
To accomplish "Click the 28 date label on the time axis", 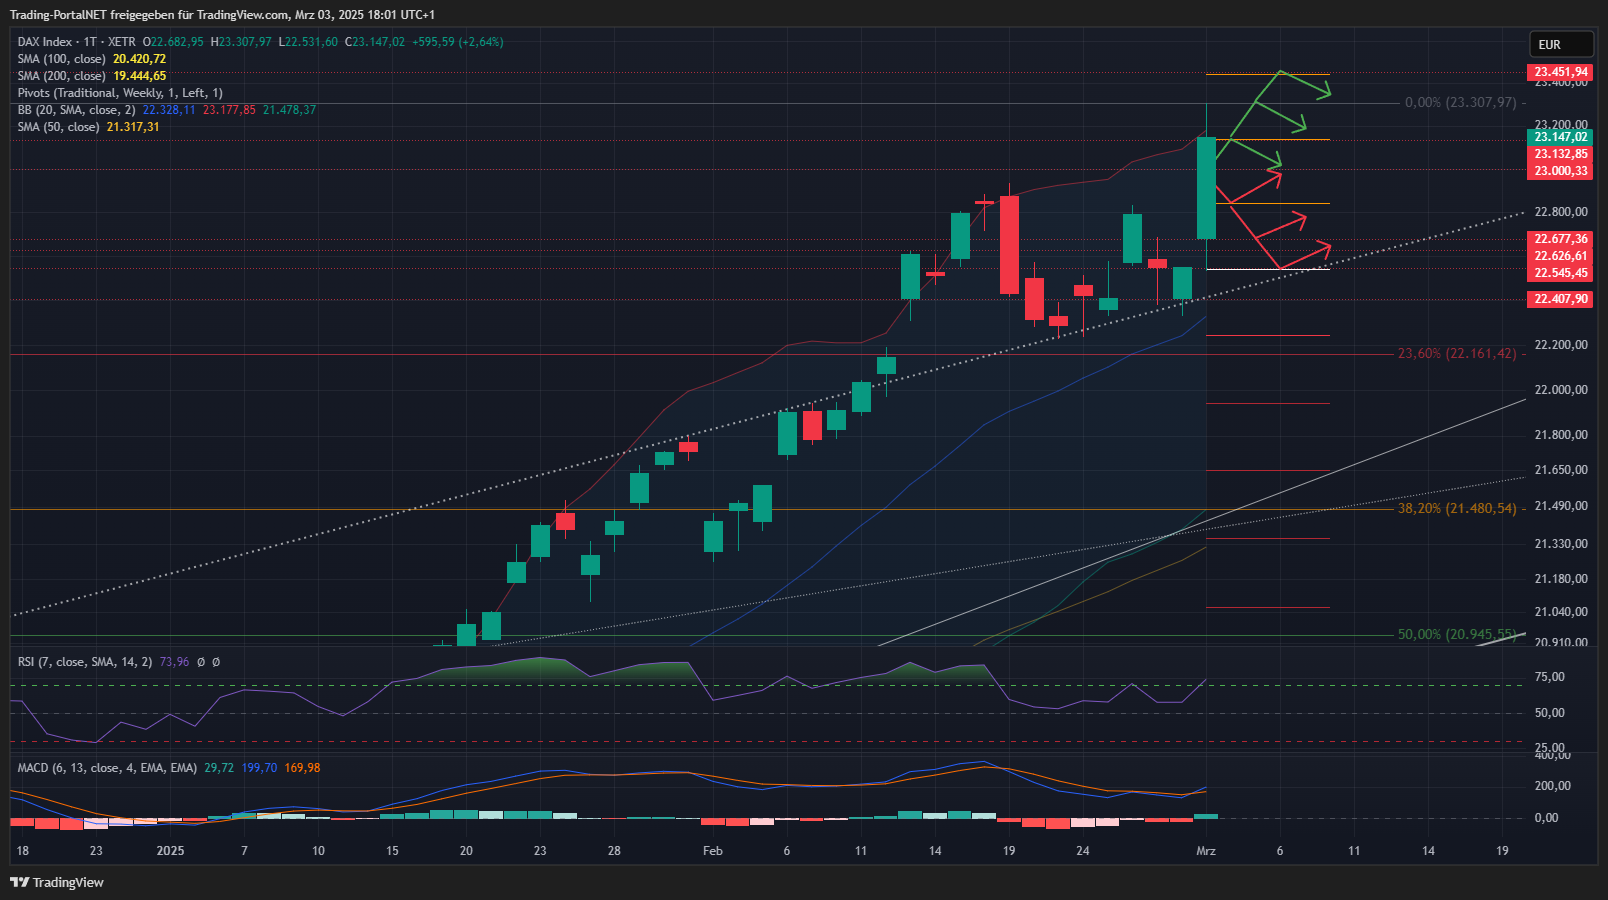I will 614,851.
